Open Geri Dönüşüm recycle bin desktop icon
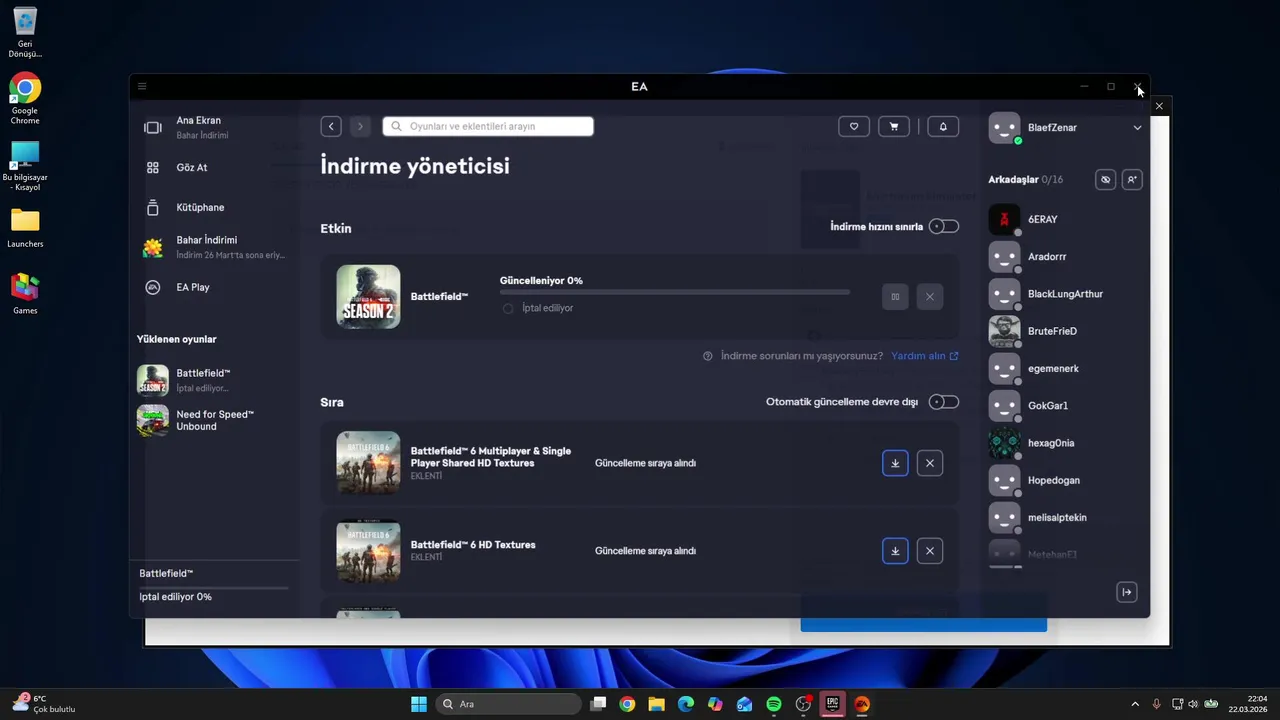Screen dimensions: 1280x720 [x=25, y=33]
